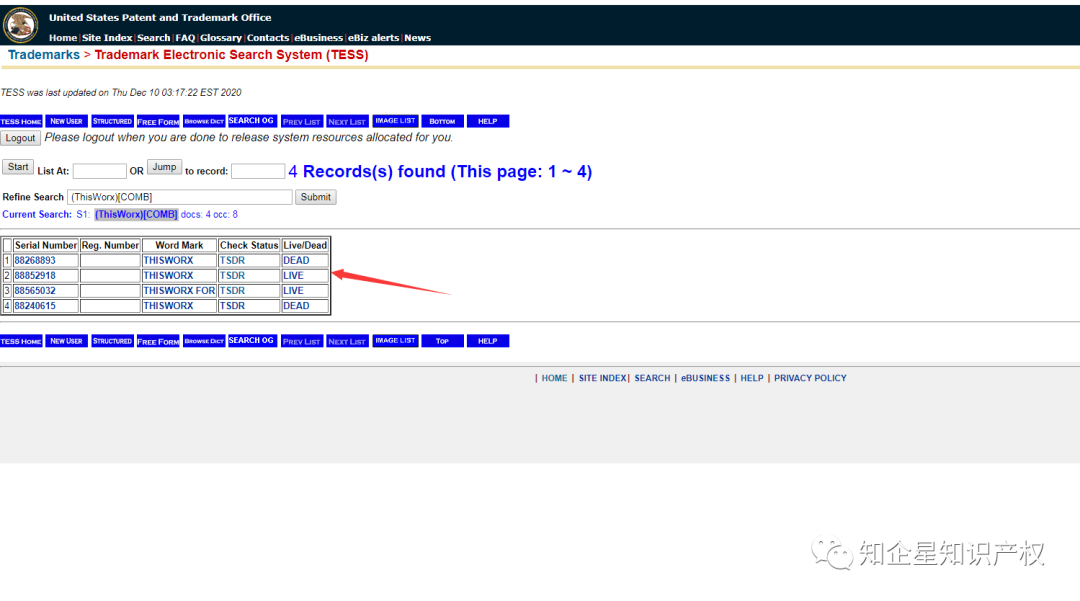Click the top Help button
The image size is (1080, 601).
click(x=488, y=121)
